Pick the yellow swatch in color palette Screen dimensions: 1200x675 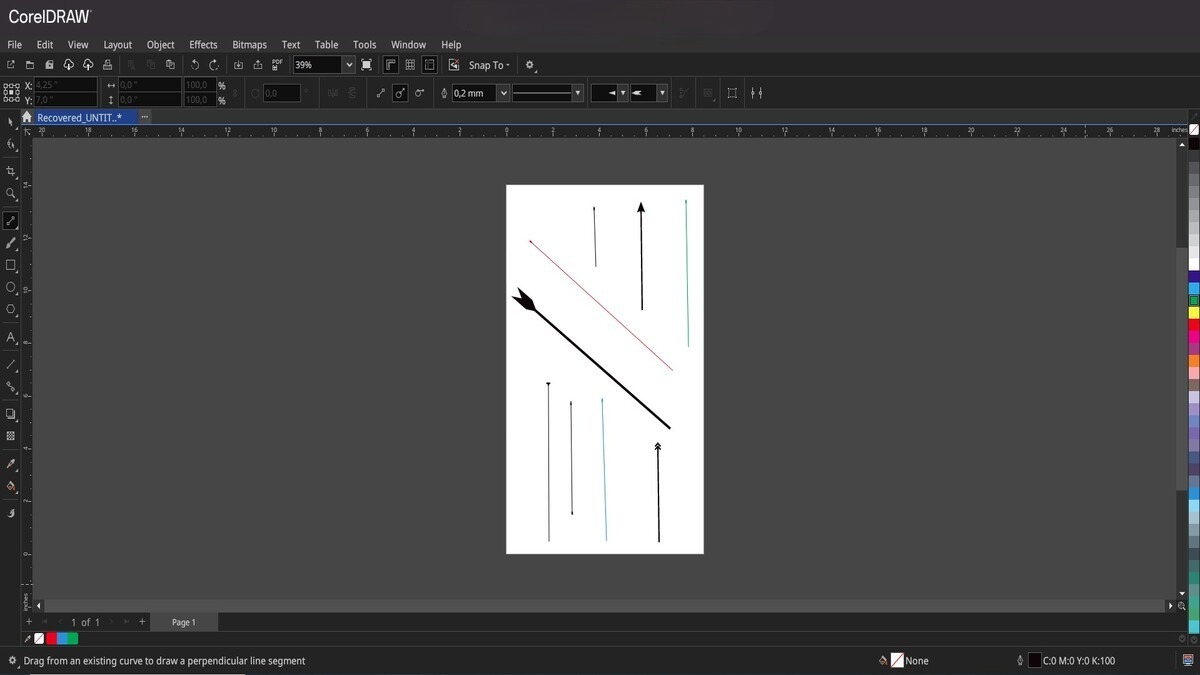[x=1194, y=313]
